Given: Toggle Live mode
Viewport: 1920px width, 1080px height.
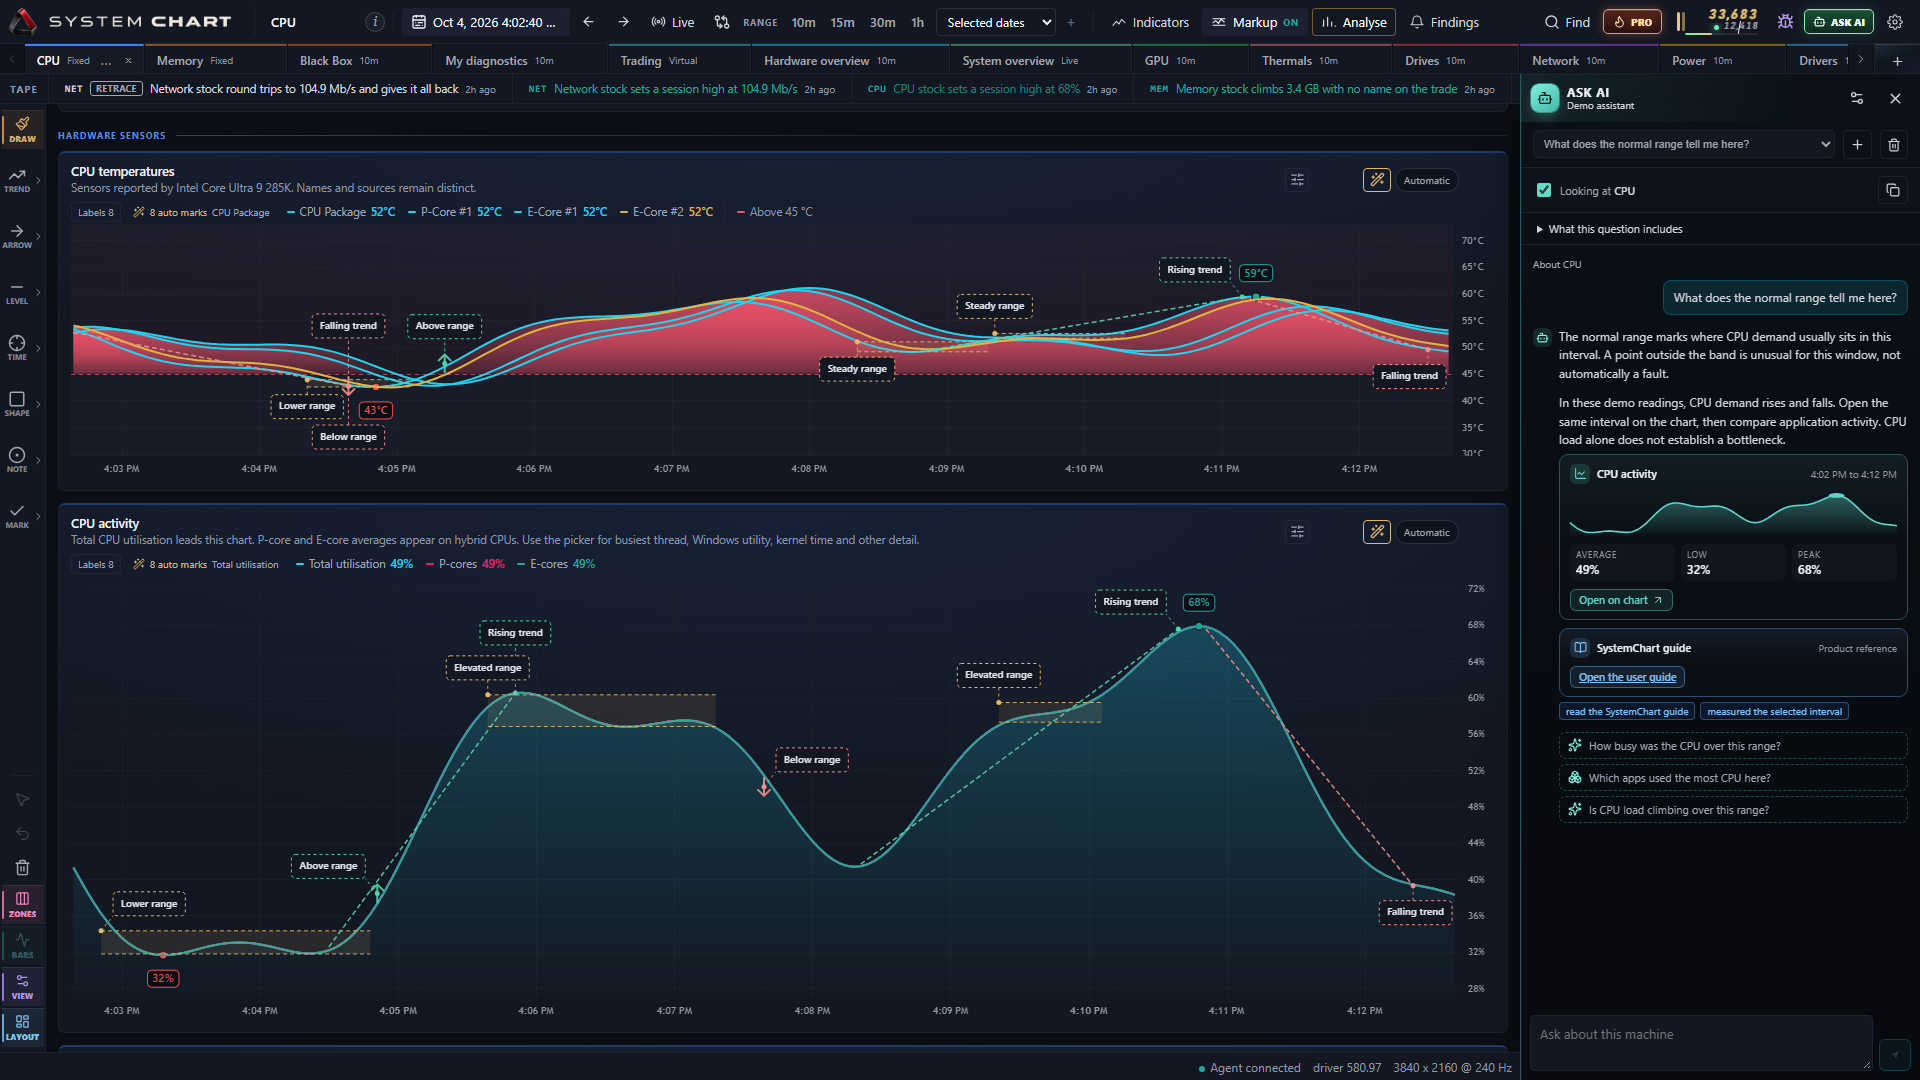Looking at the screenshot, I should [672, 22].
